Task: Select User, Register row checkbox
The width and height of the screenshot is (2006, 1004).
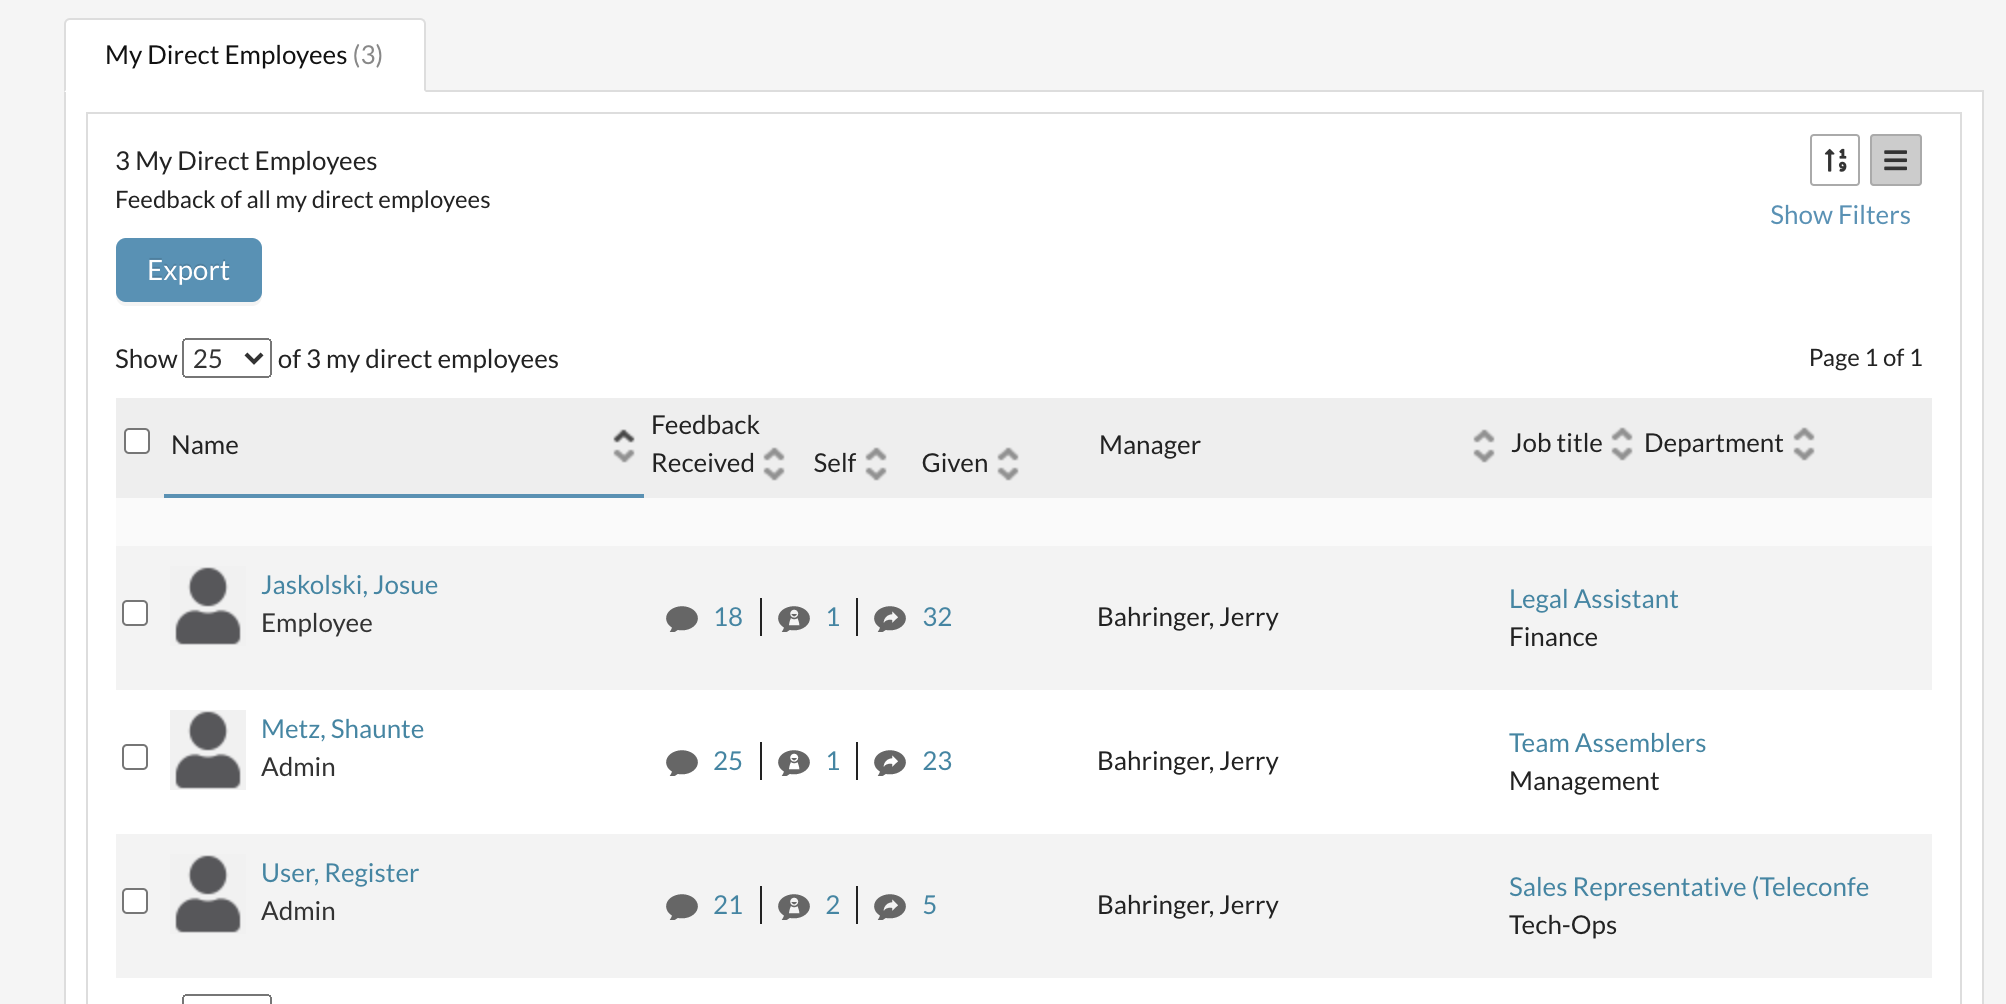Action: coord(135,901)
